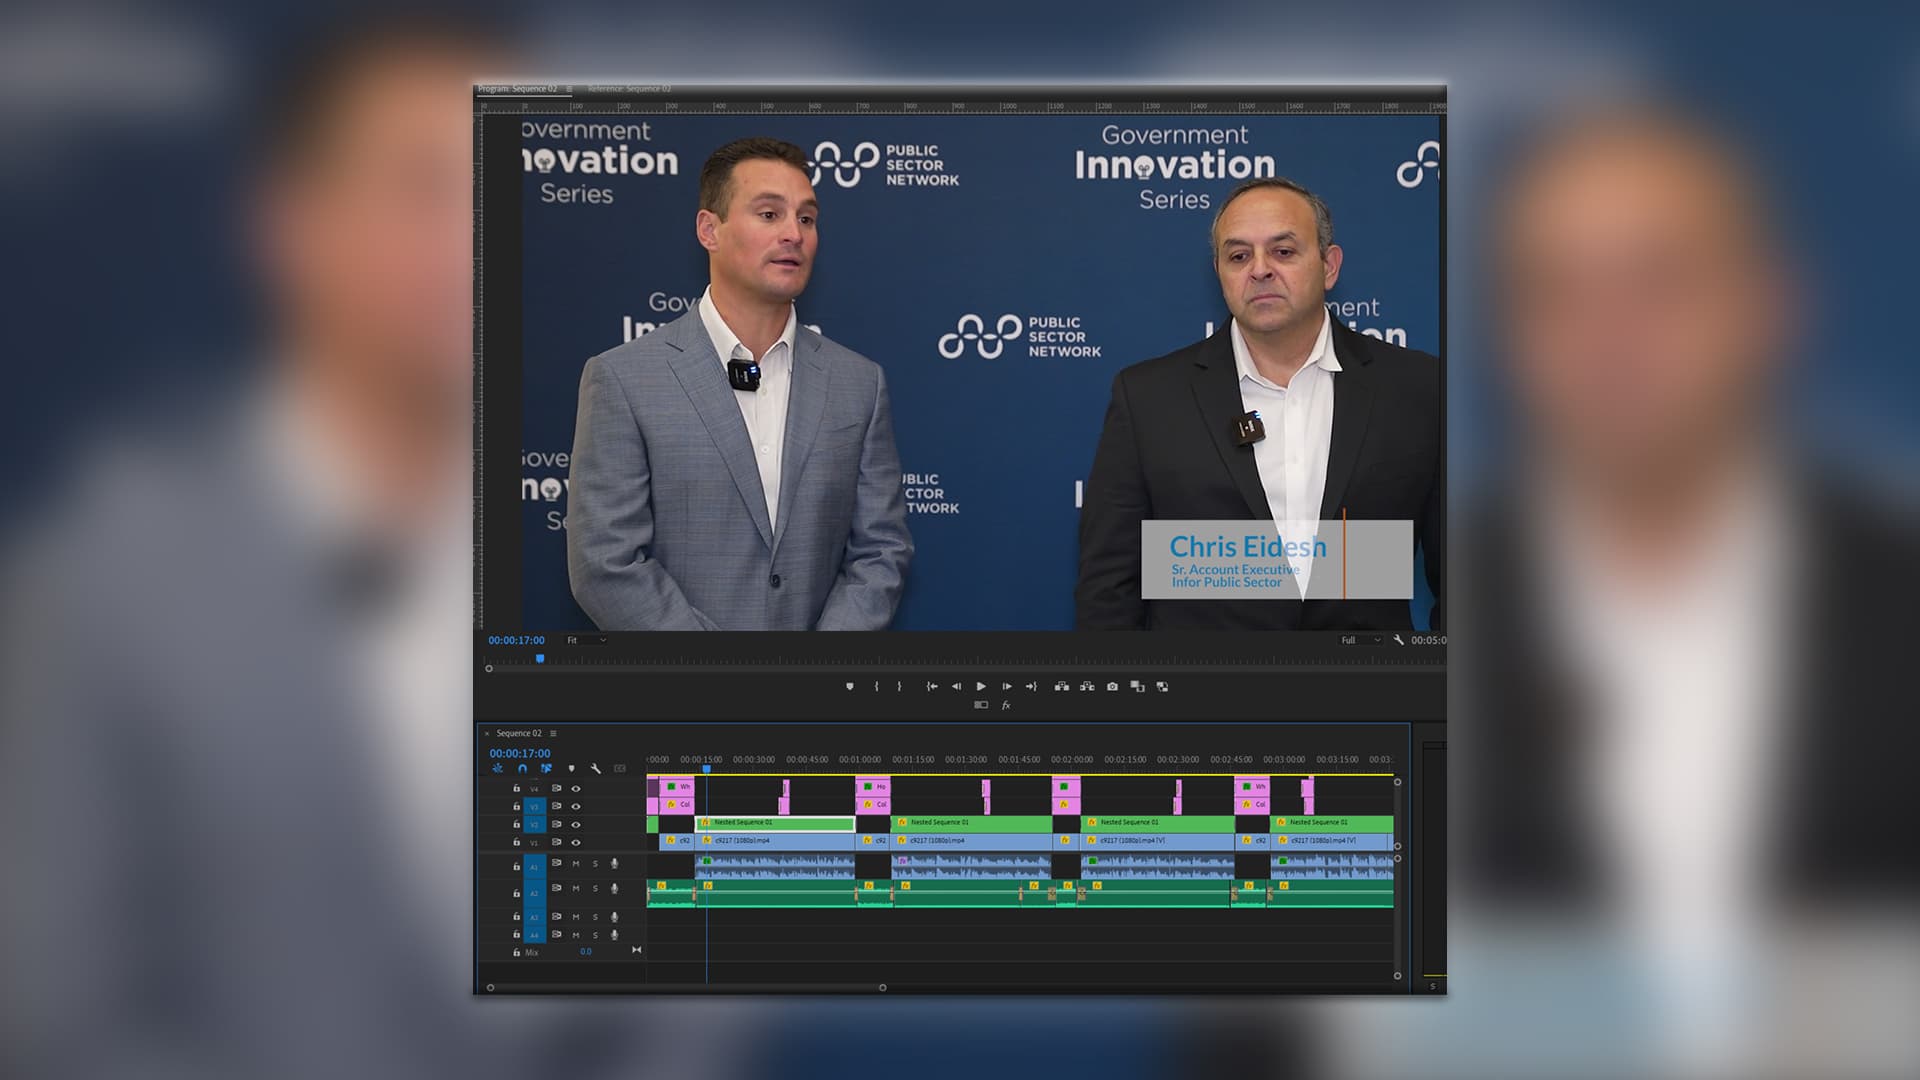Toggle the global FX mute button

1006,705
